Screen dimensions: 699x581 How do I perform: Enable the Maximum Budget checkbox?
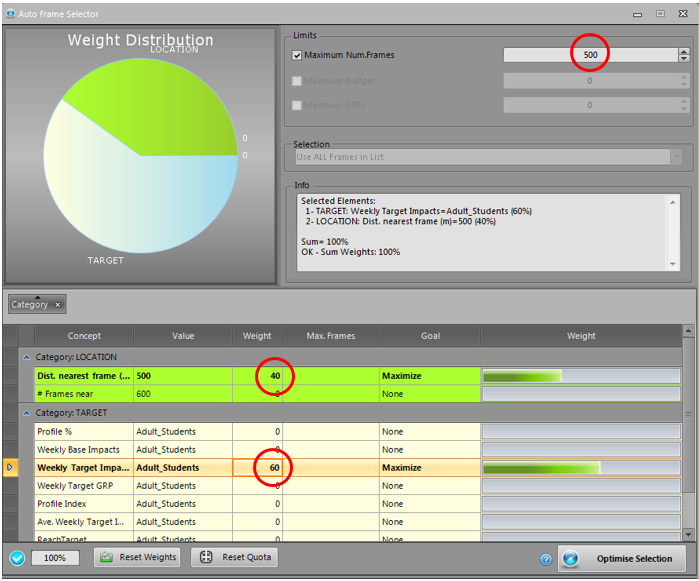[297, 81]
